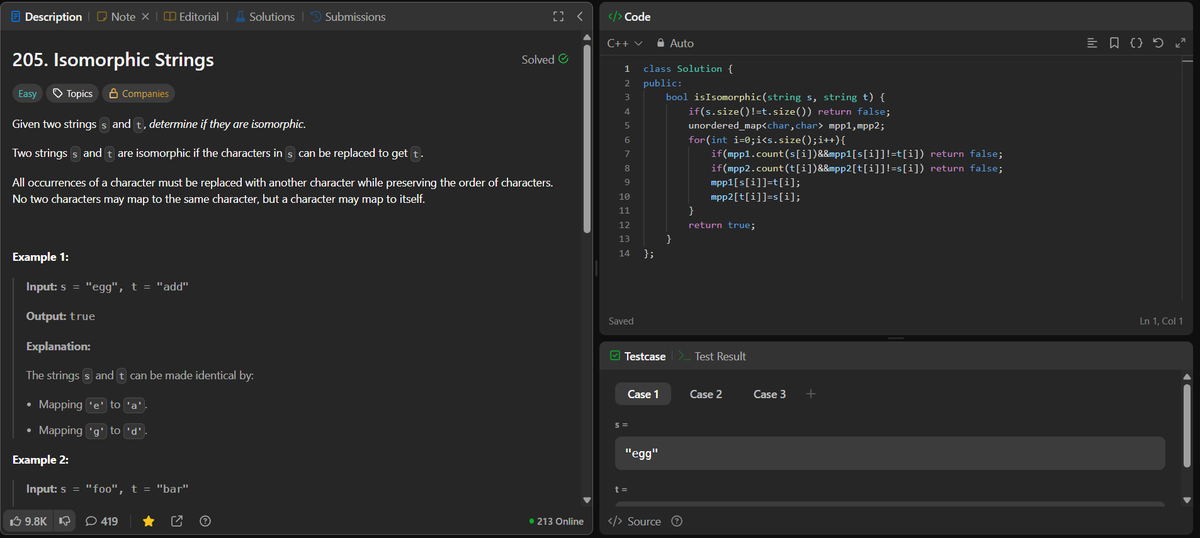Open the Test Result tab

[713, 356]
